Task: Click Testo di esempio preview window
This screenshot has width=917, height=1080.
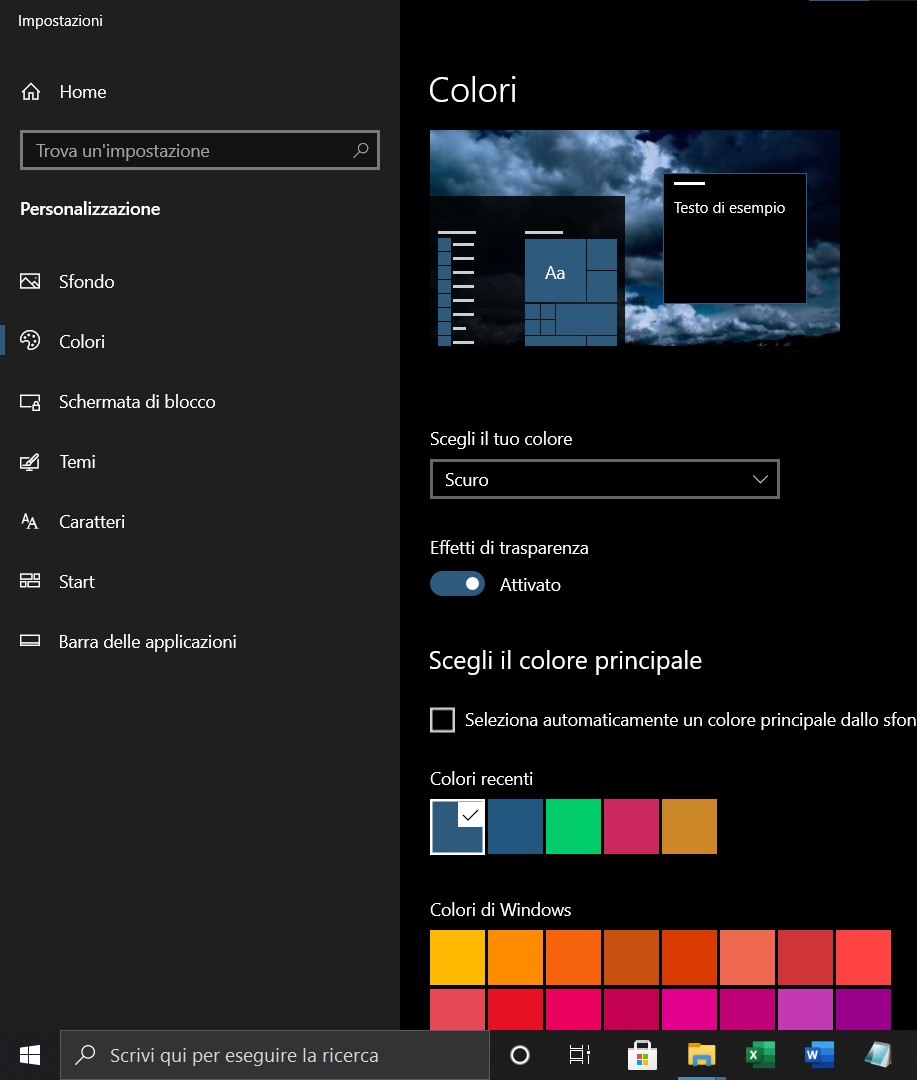Action: point(734,238)
